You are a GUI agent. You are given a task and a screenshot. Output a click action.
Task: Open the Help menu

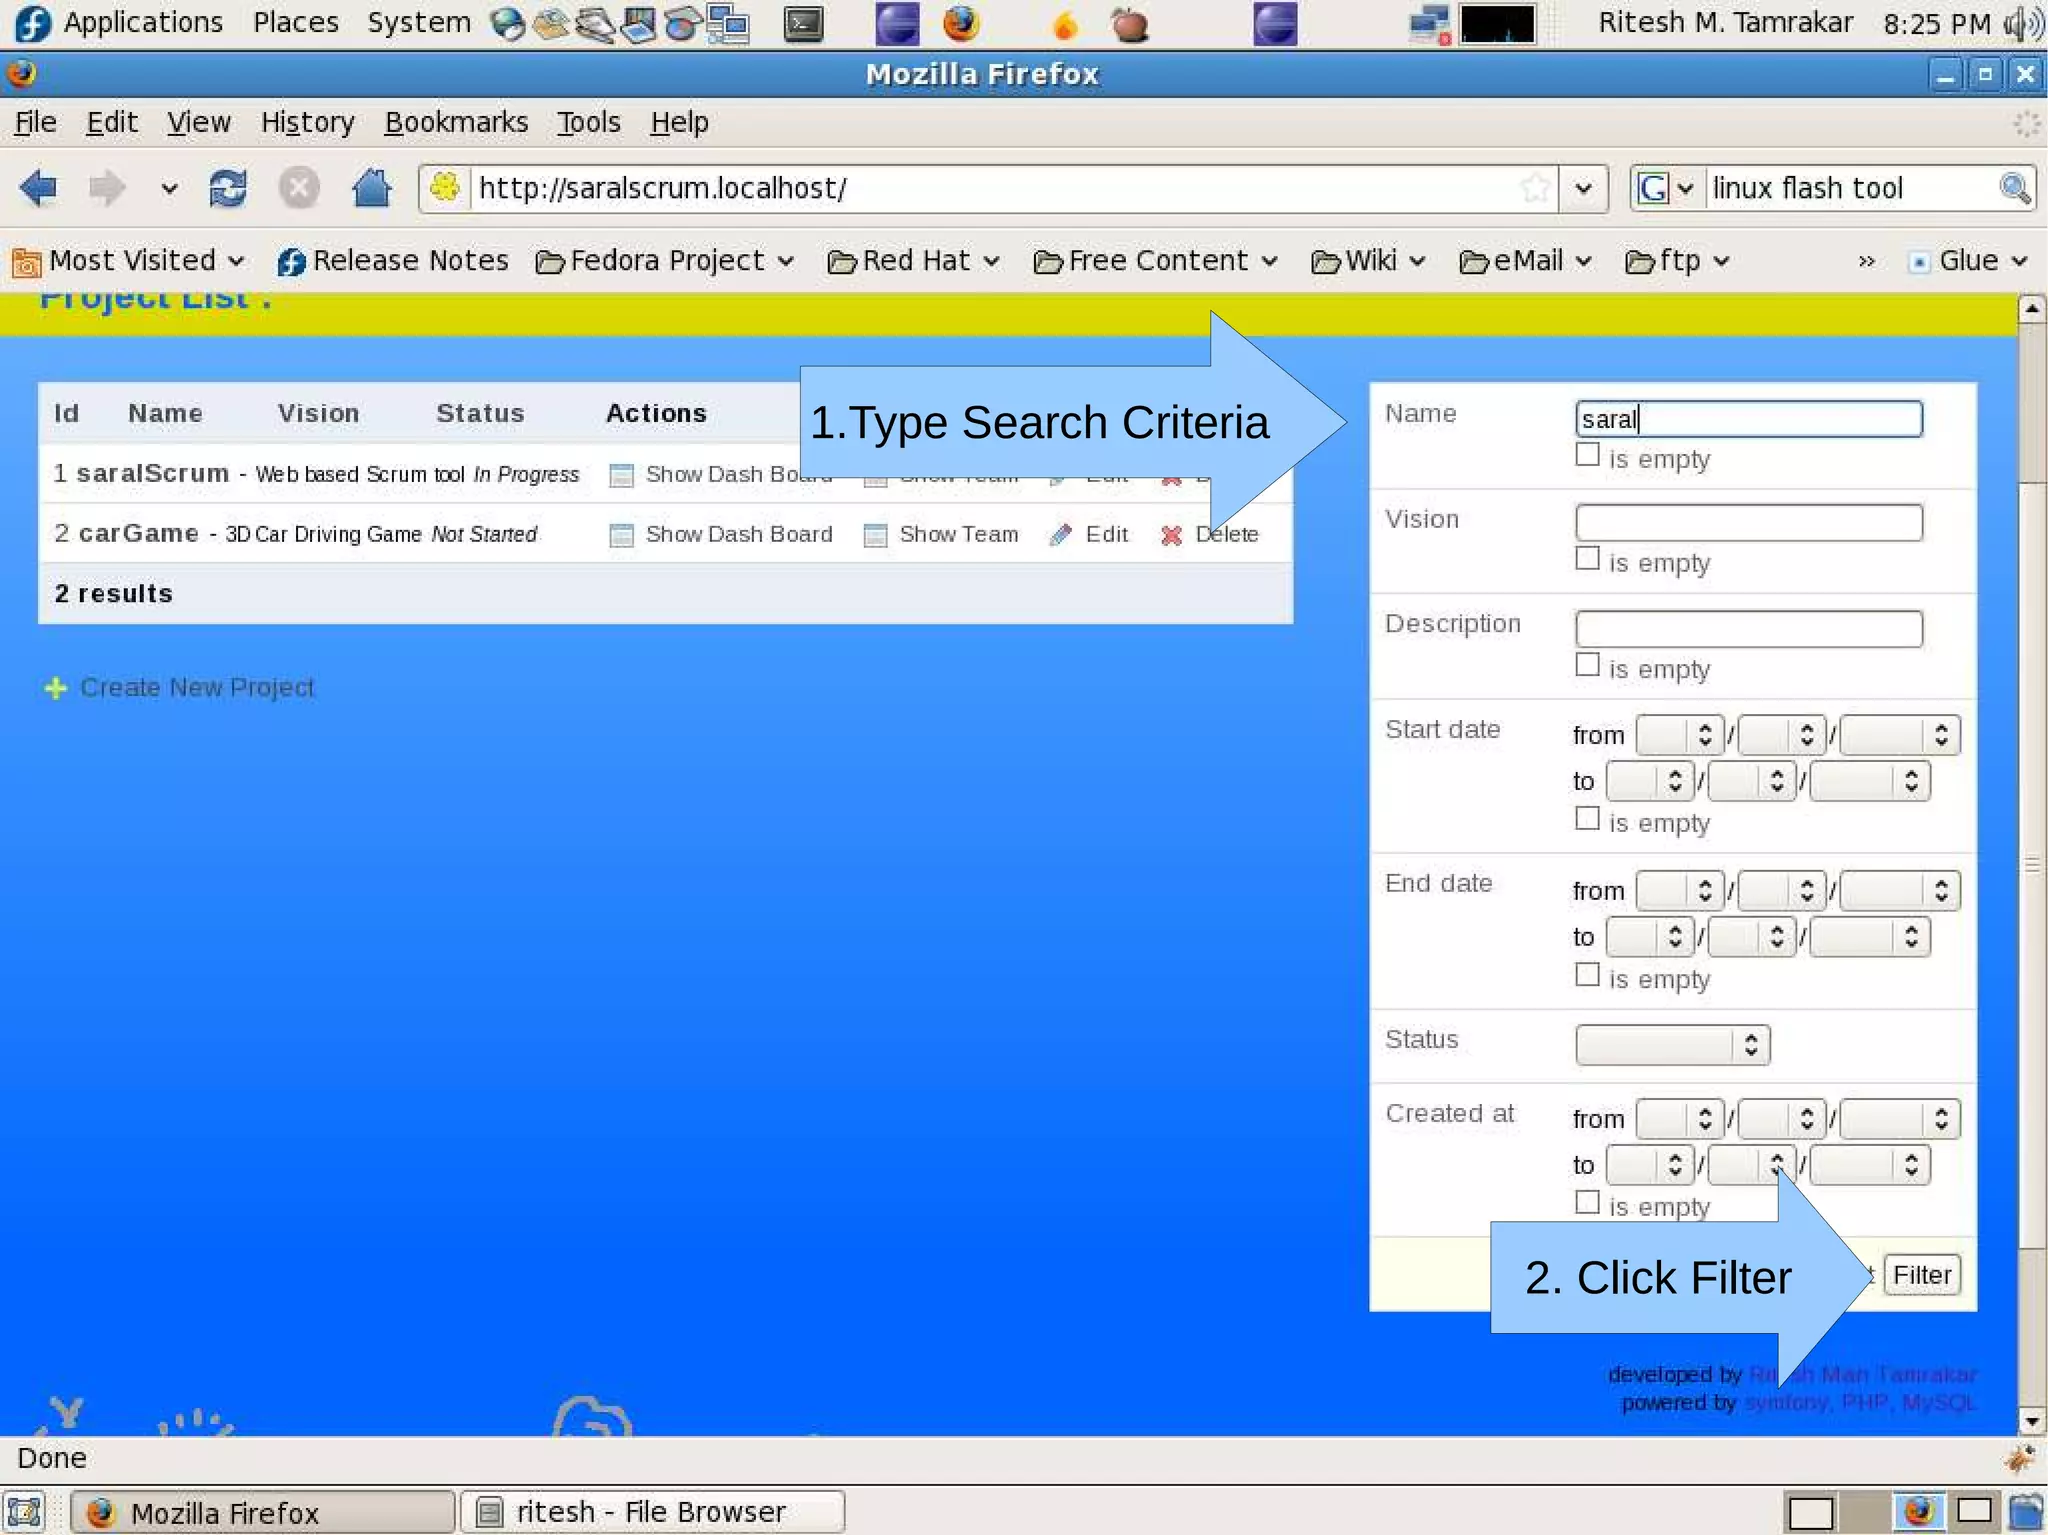coord(679,122)
